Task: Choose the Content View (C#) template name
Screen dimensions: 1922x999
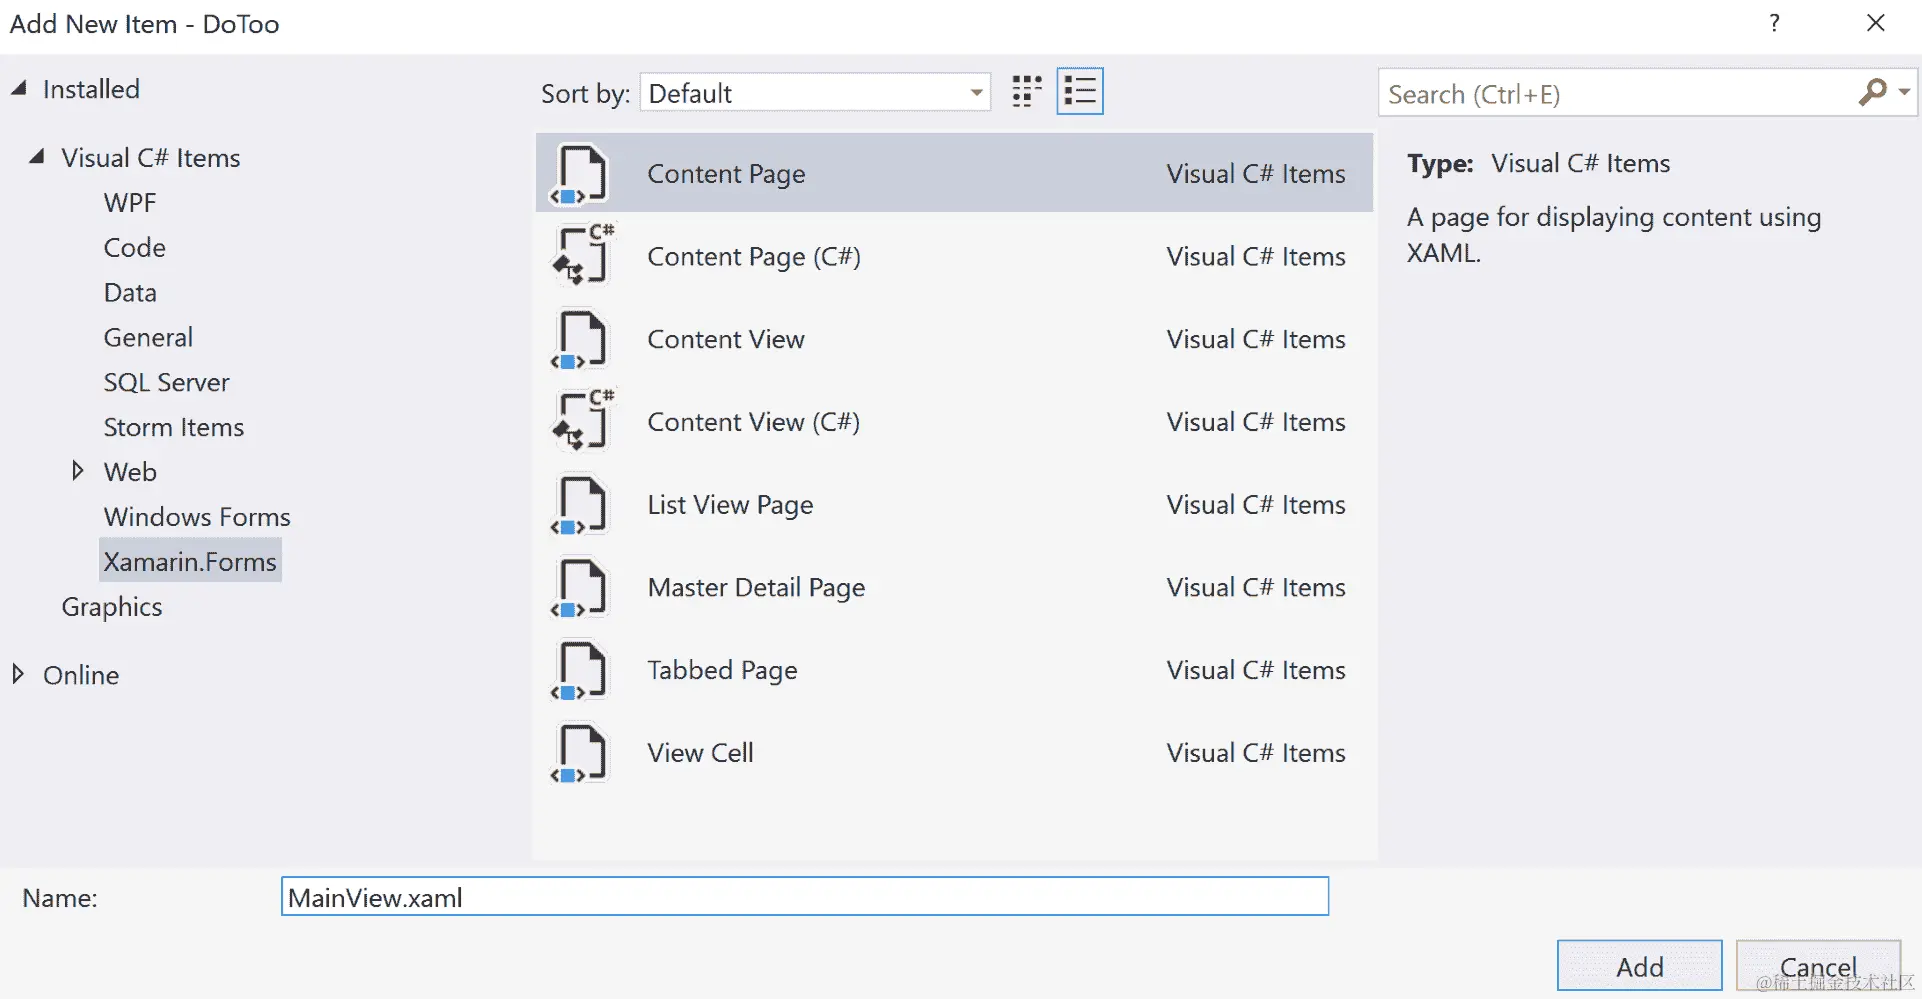Action: [x=754, y=422]
